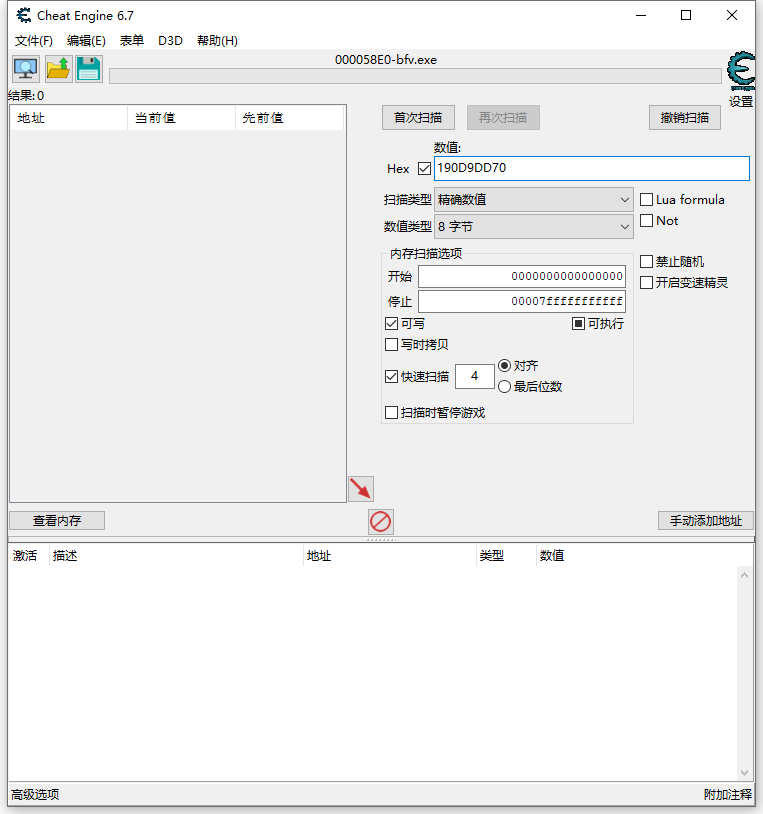
Task: Toggle the 可执行 checkbox
Action: point(578,324)
